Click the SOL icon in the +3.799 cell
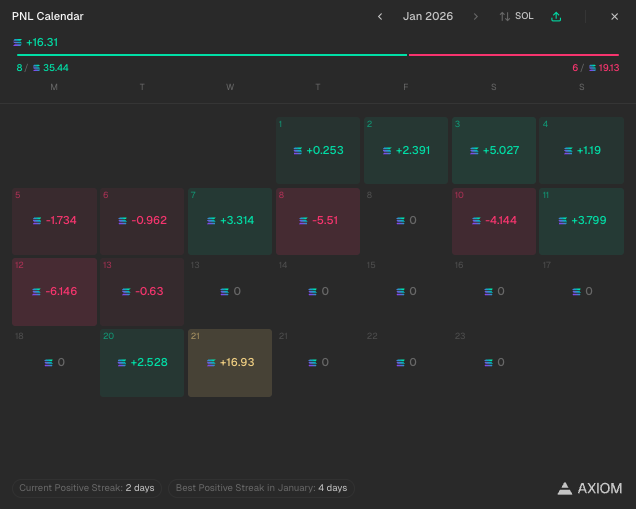 click(563, 221)
